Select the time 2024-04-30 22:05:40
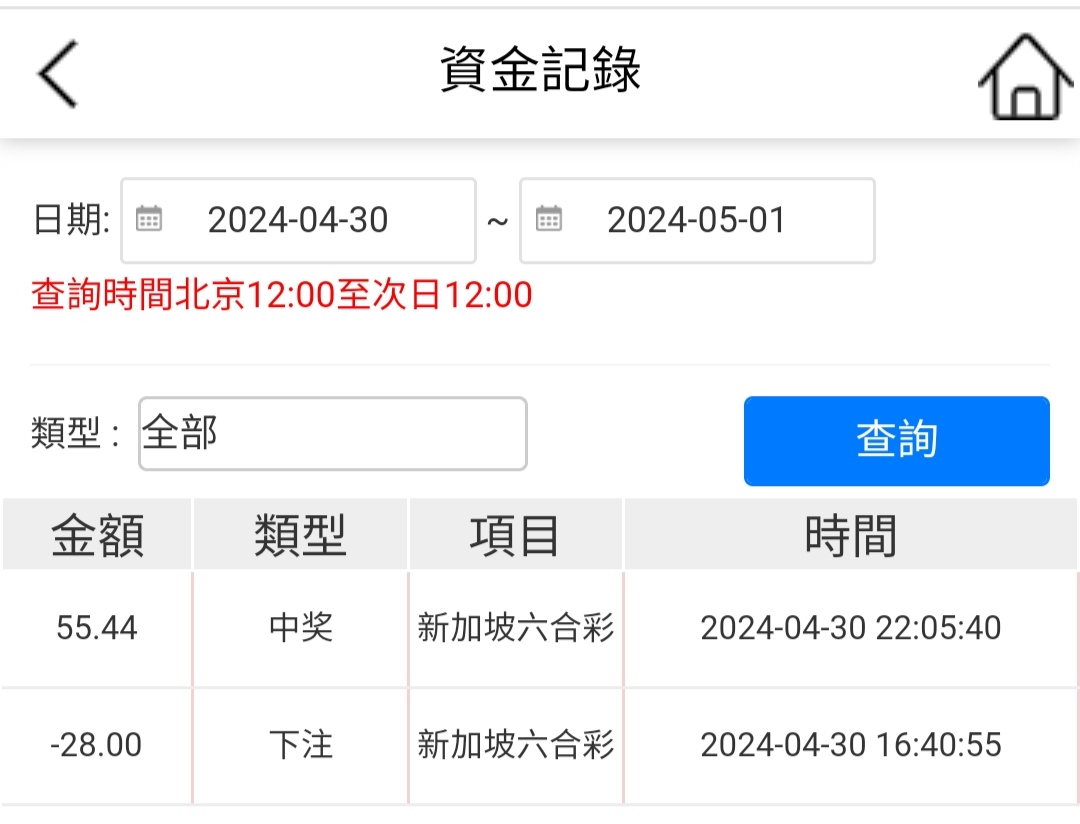Viewport: 1080px width, 824px height. pos(851,628)
